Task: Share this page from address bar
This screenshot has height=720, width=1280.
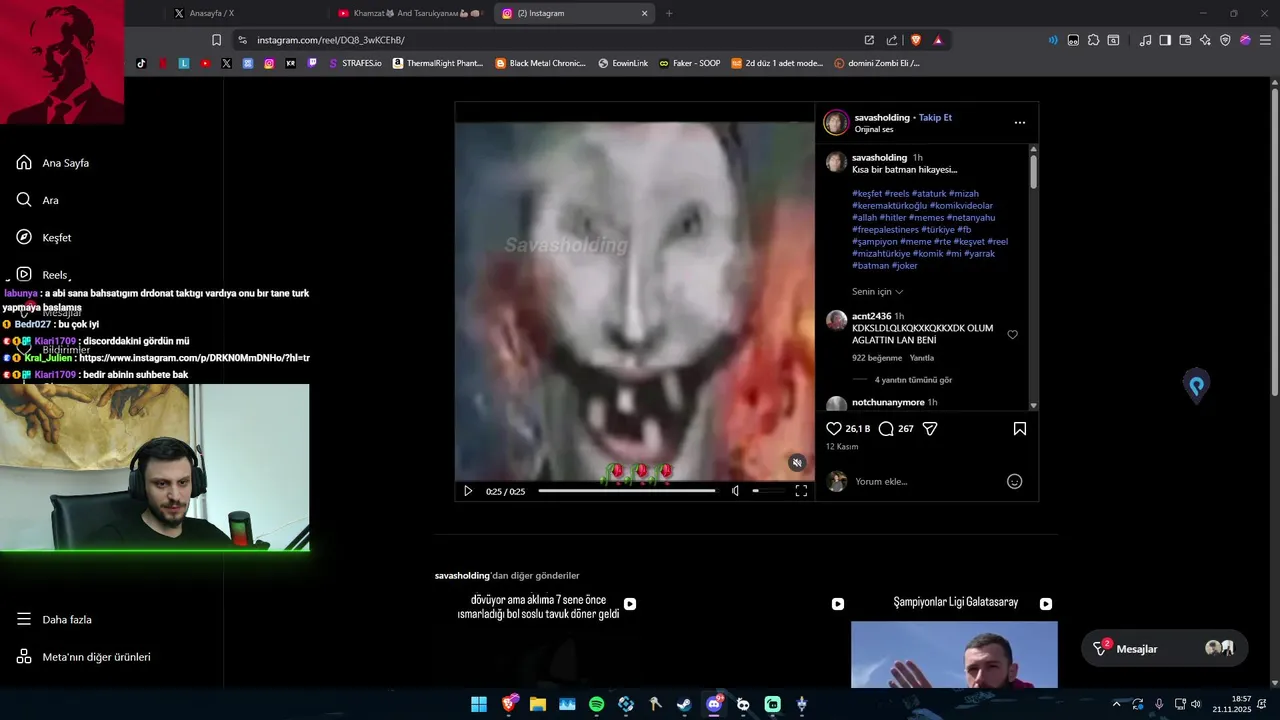Action: [x=892, y=40]
